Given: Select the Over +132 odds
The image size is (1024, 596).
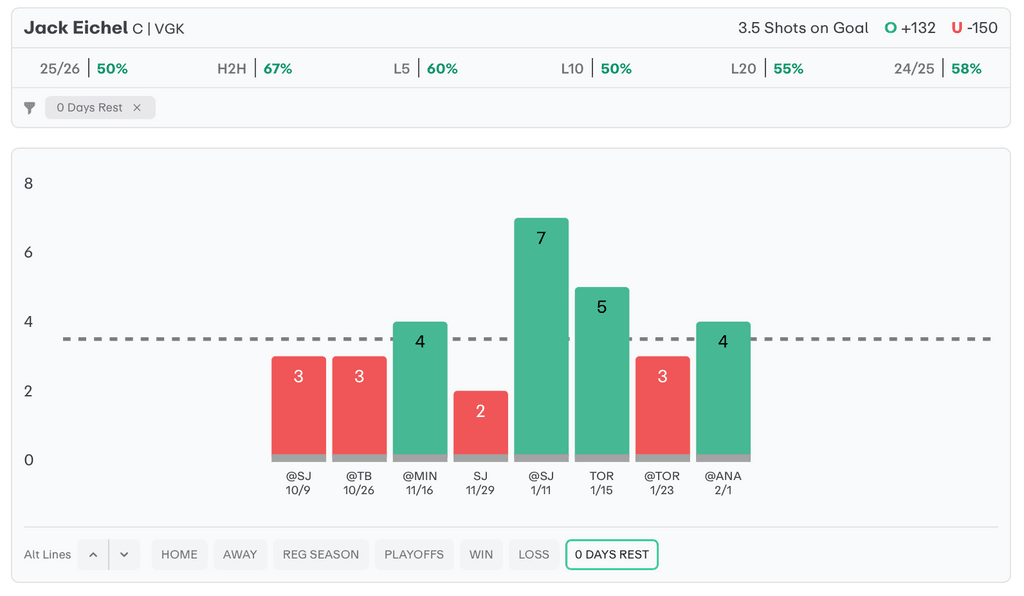Looking at the screenshot, I should pyautogui.click(x=910, y=28).
